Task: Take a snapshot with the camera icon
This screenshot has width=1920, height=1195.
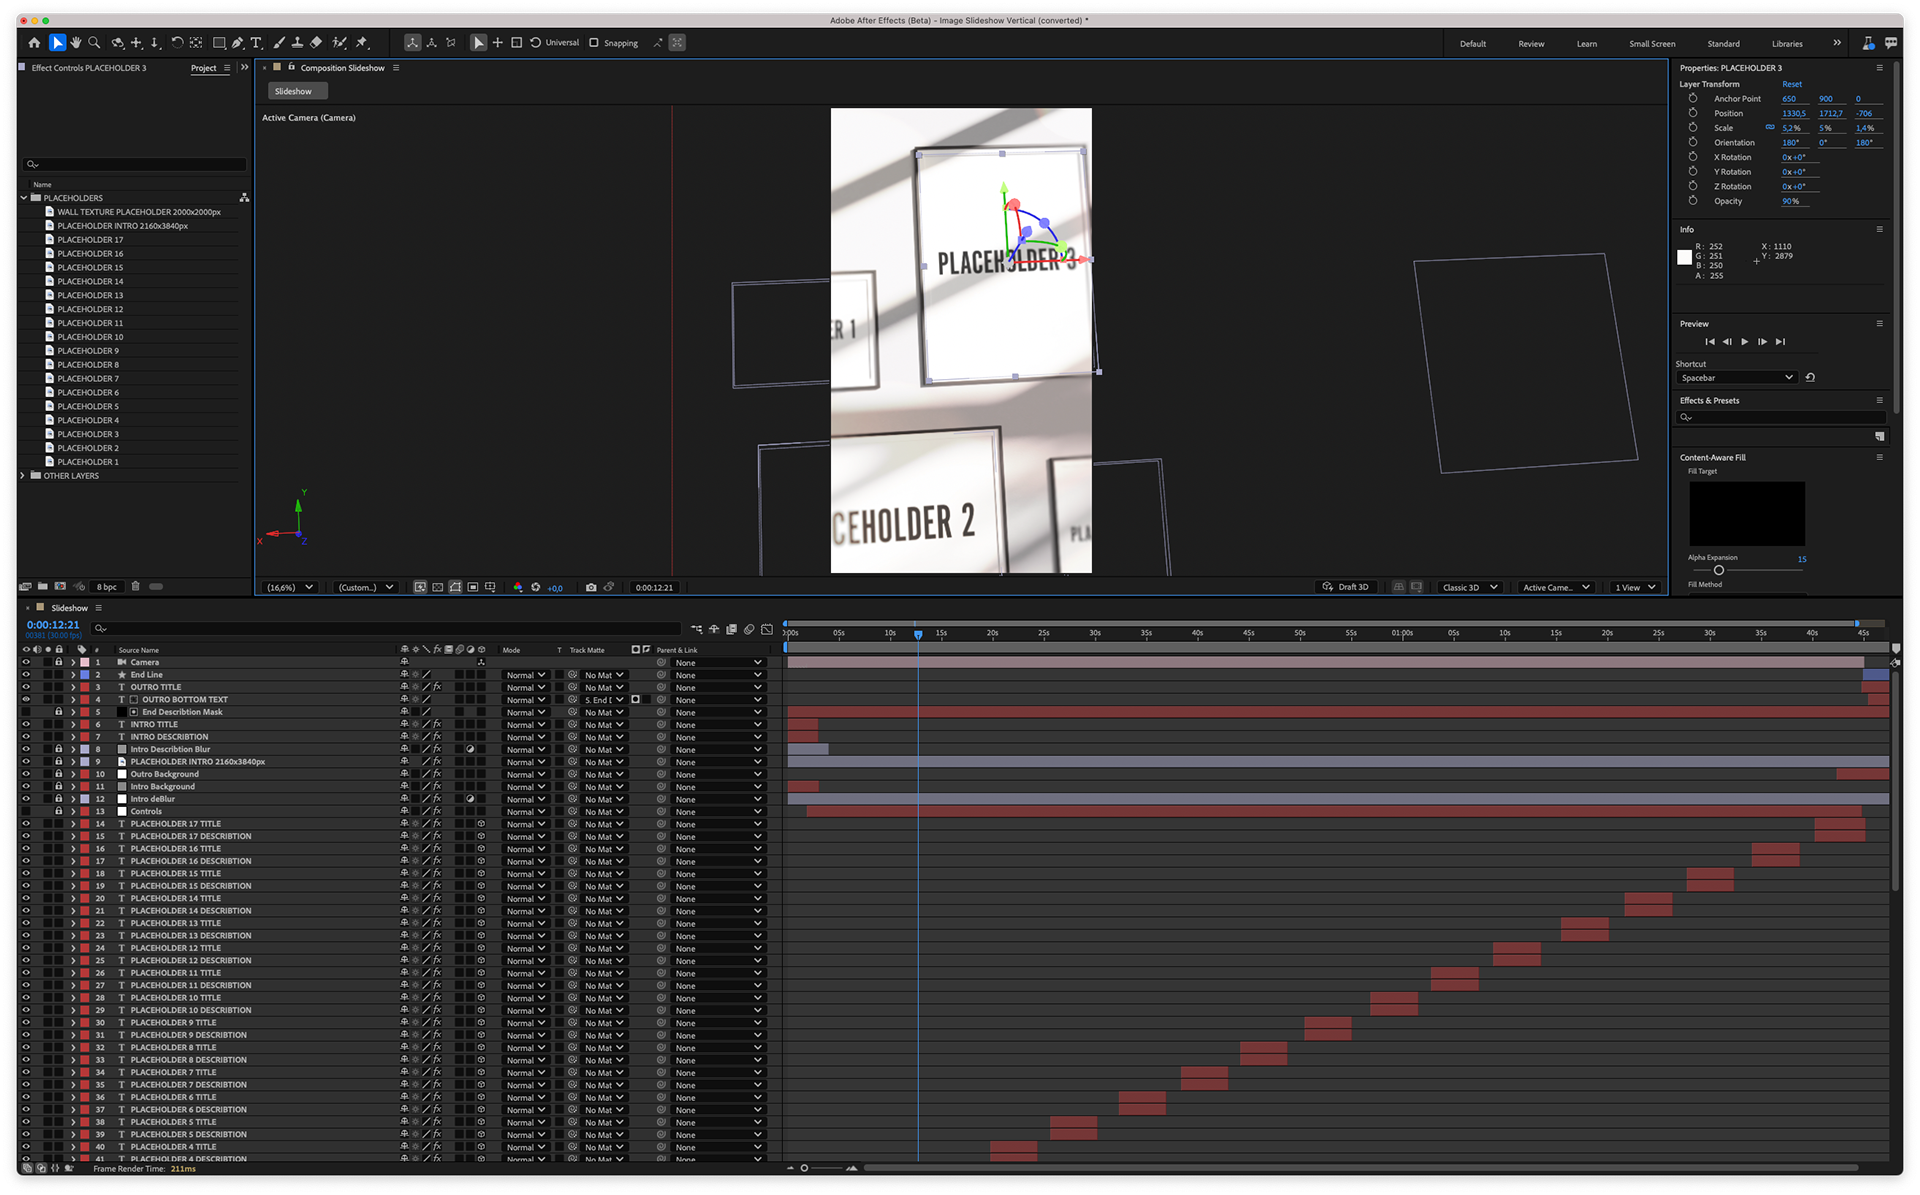Action: (591, 587)
